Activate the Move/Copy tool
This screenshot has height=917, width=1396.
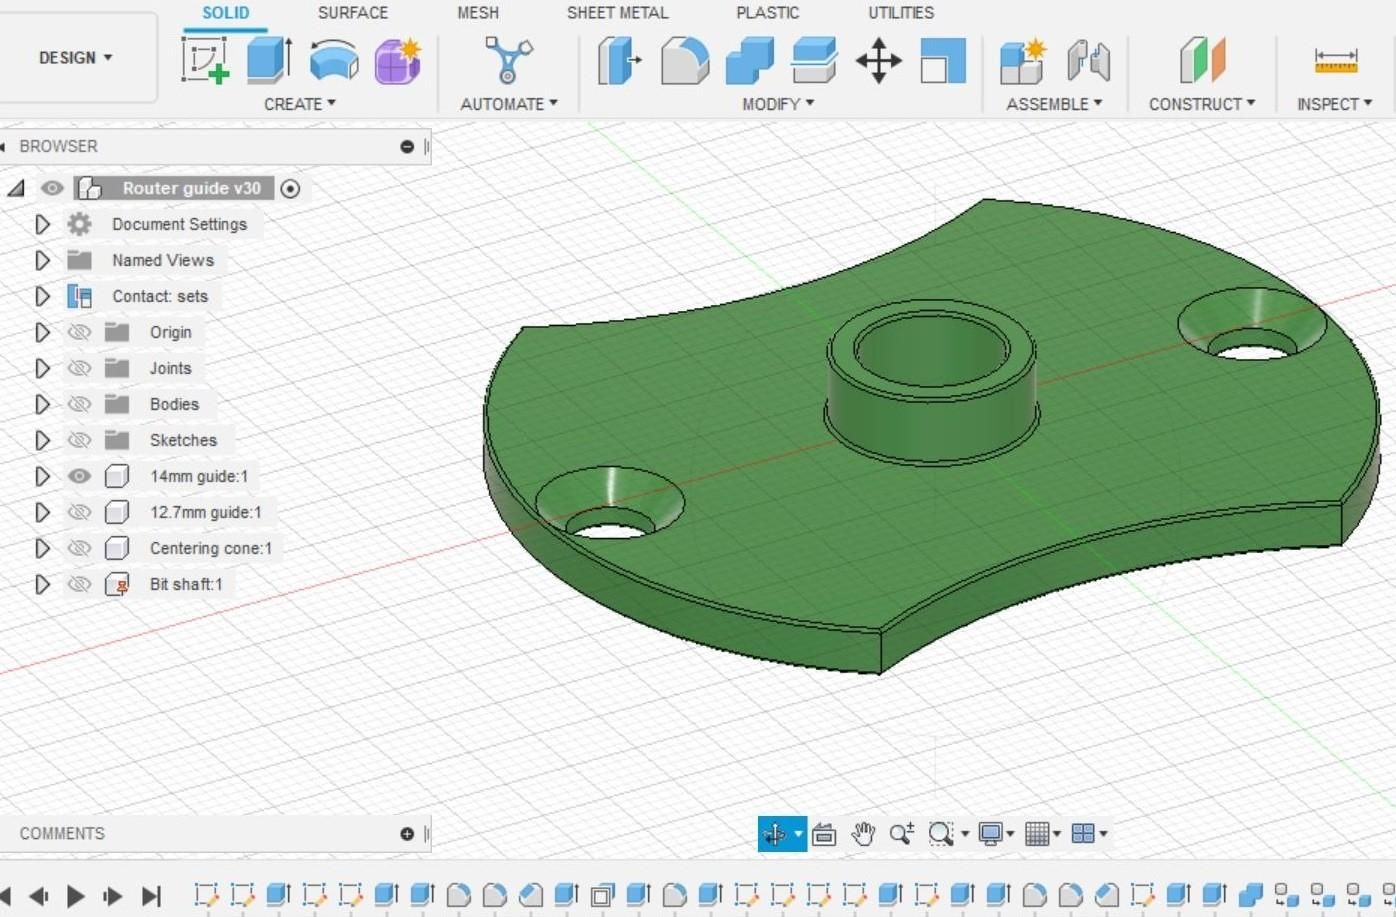point(877,60)
